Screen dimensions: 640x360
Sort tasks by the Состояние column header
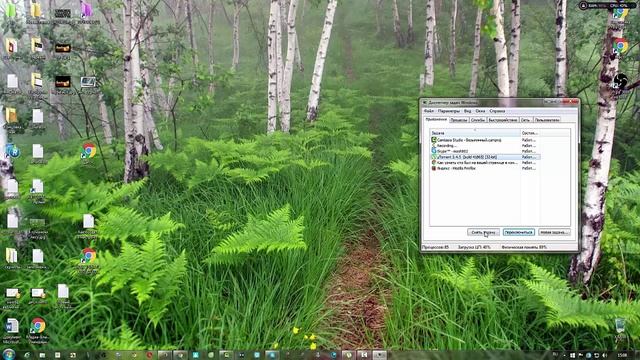tap(530, 133)
